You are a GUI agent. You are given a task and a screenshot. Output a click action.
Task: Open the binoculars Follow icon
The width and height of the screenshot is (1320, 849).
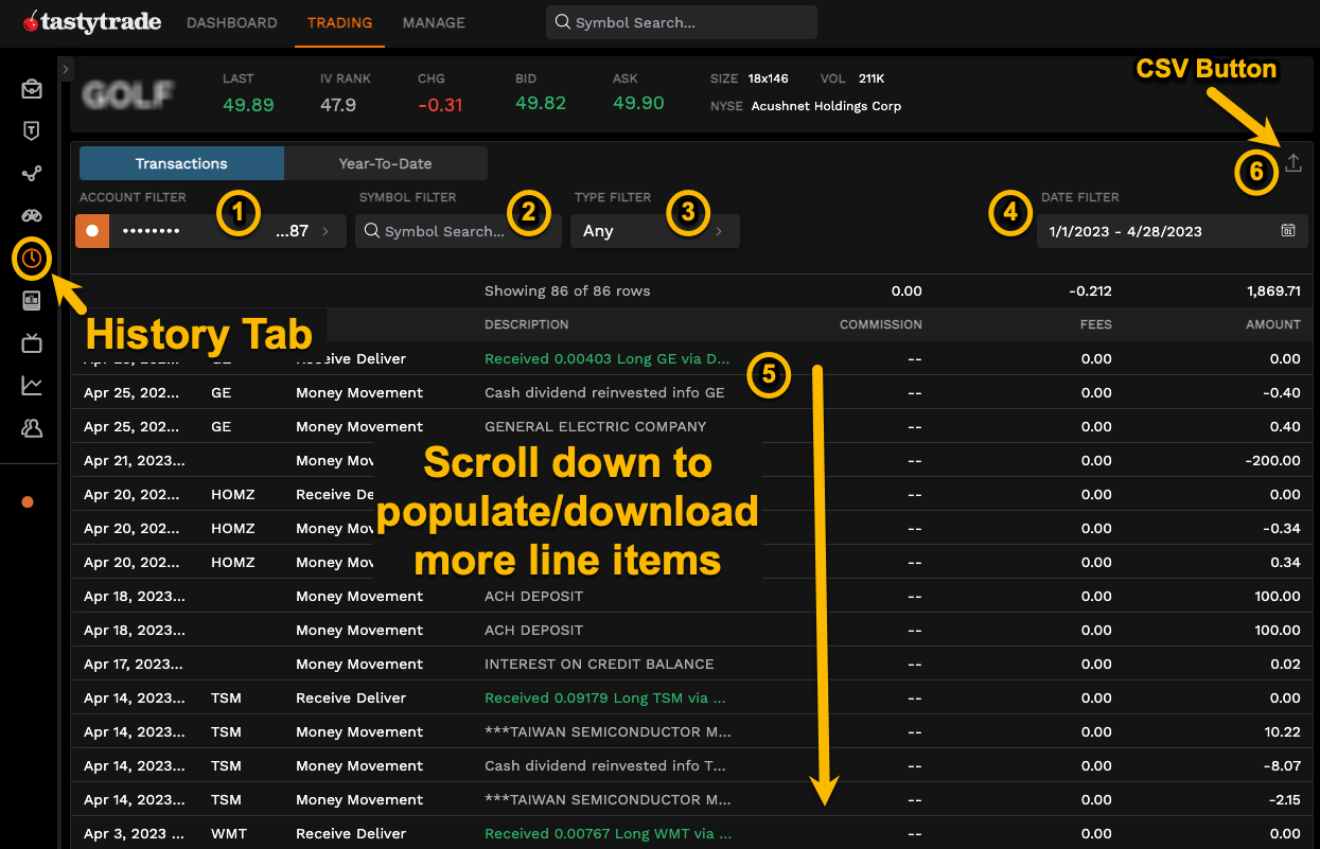[x=31, y=215]
